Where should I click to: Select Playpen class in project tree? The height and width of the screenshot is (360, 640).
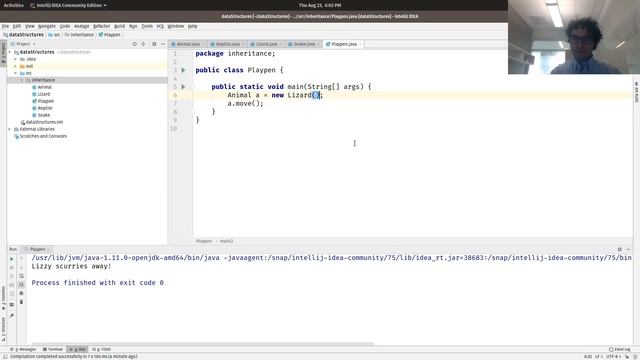point(43,101)
